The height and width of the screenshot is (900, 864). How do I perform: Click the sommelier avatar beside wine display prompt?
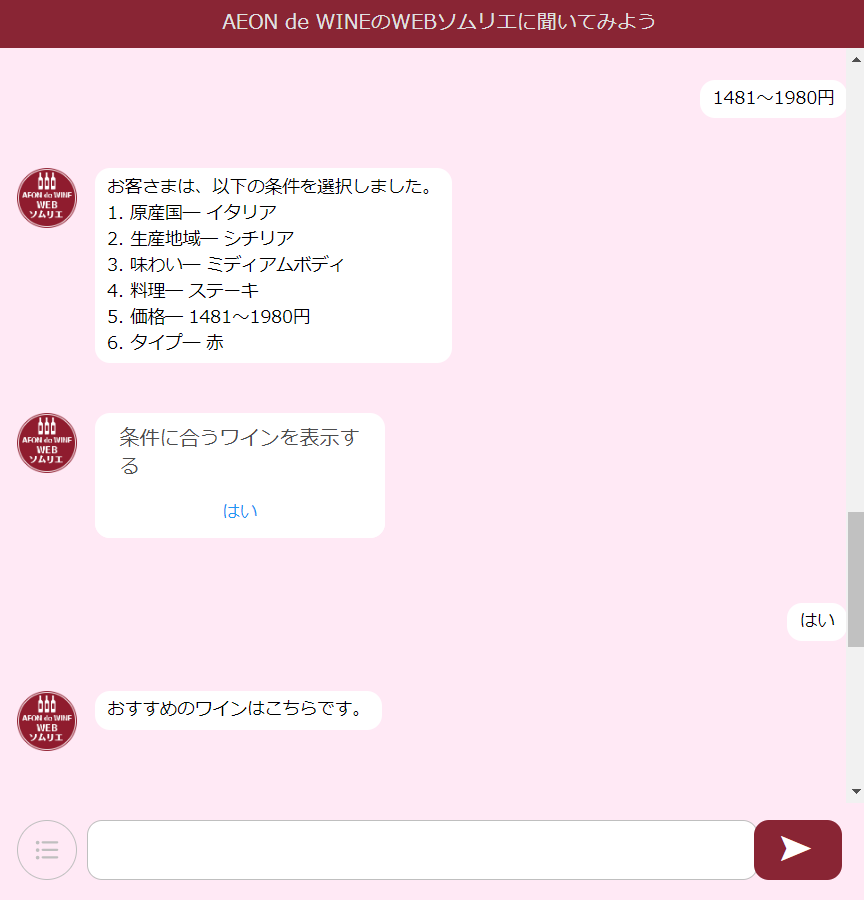47,443
